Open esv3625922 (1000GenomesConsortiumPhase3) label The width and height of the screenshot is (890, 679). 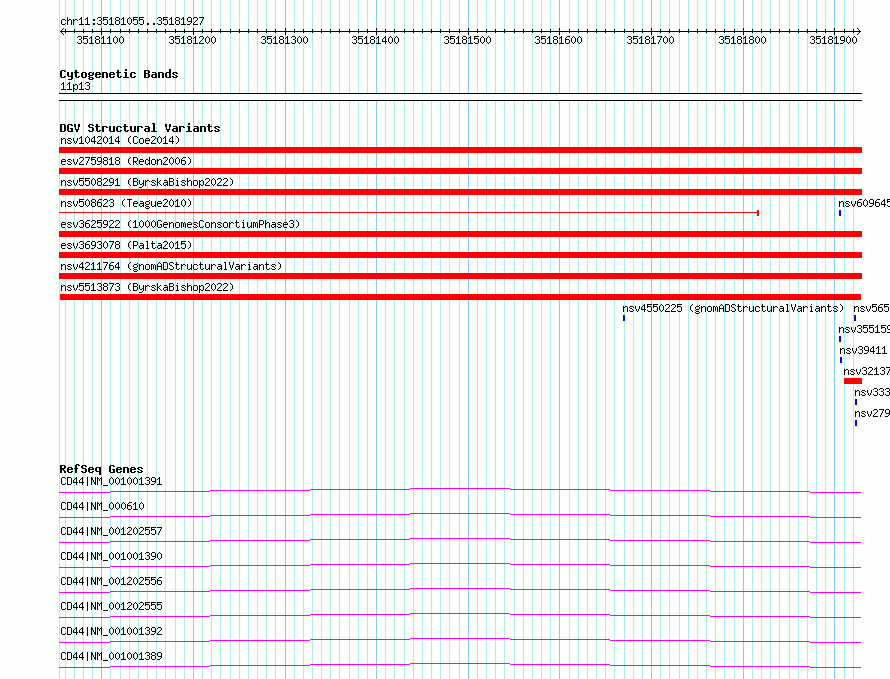click(180, 224)
